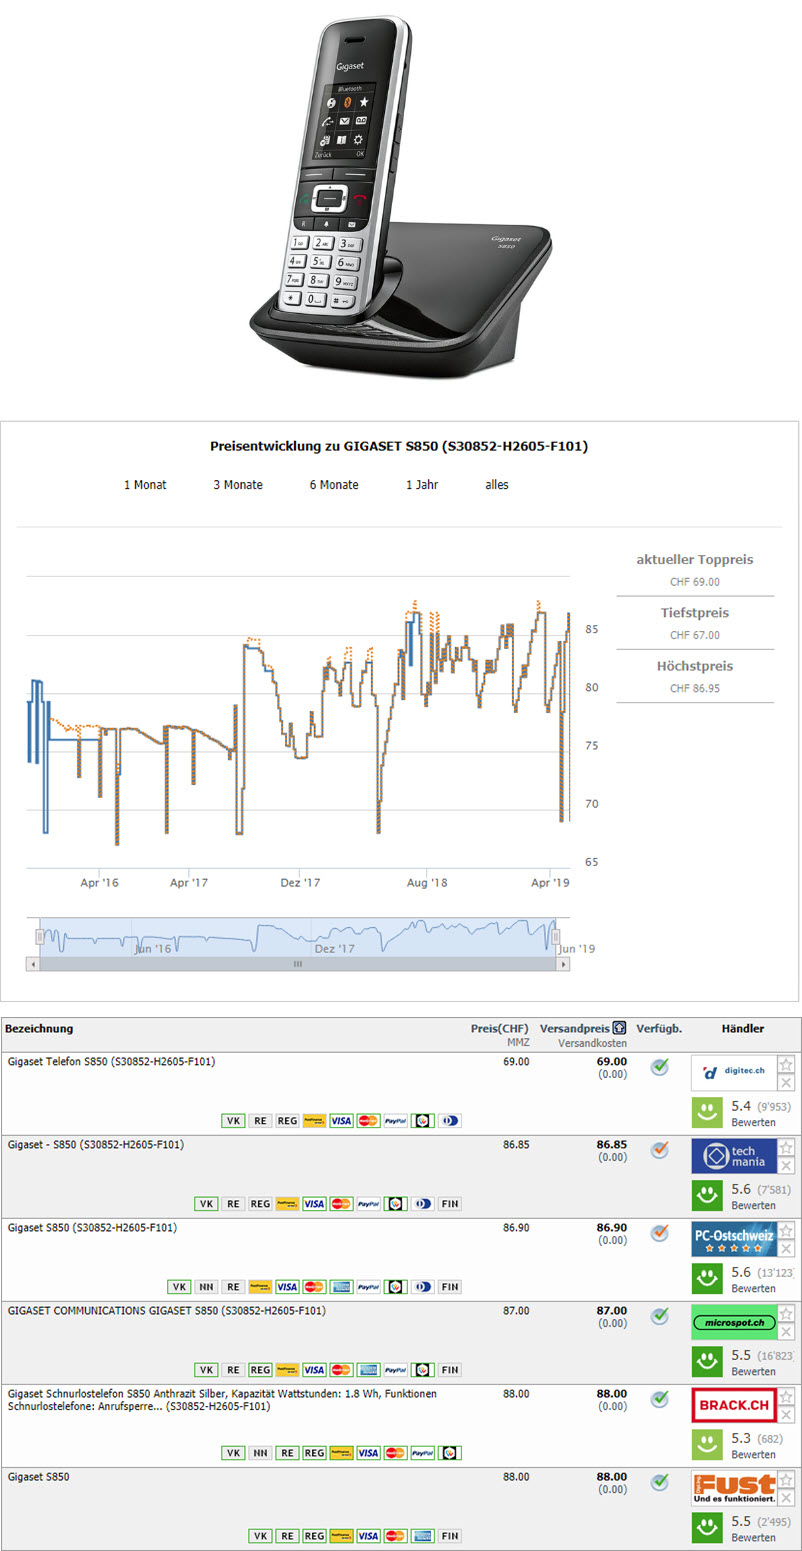802x1551 pixels.
Task: Hide microspot.ch with its X icon
Action: pyautogui.click(x=786, y=1331)
